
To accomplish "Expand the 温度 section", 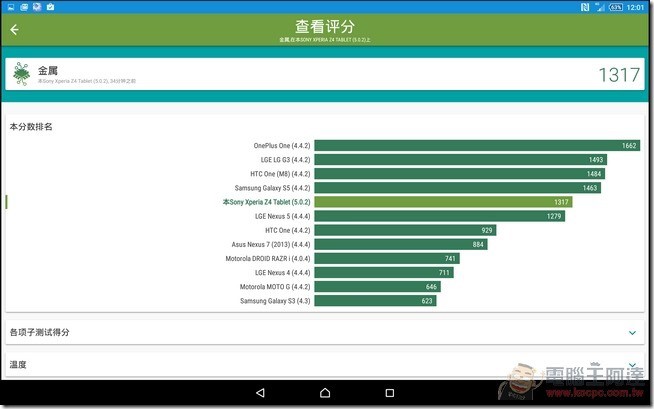I will 325,365.
